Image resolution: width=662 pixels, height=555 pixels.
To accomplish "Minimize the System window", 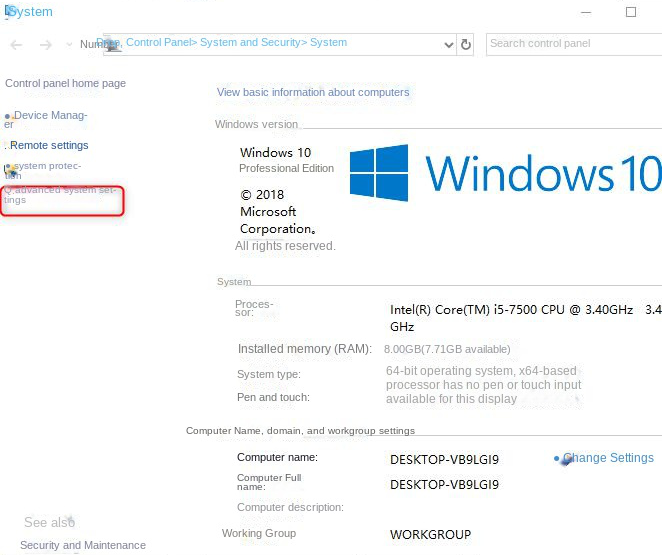I will (586, 12).
